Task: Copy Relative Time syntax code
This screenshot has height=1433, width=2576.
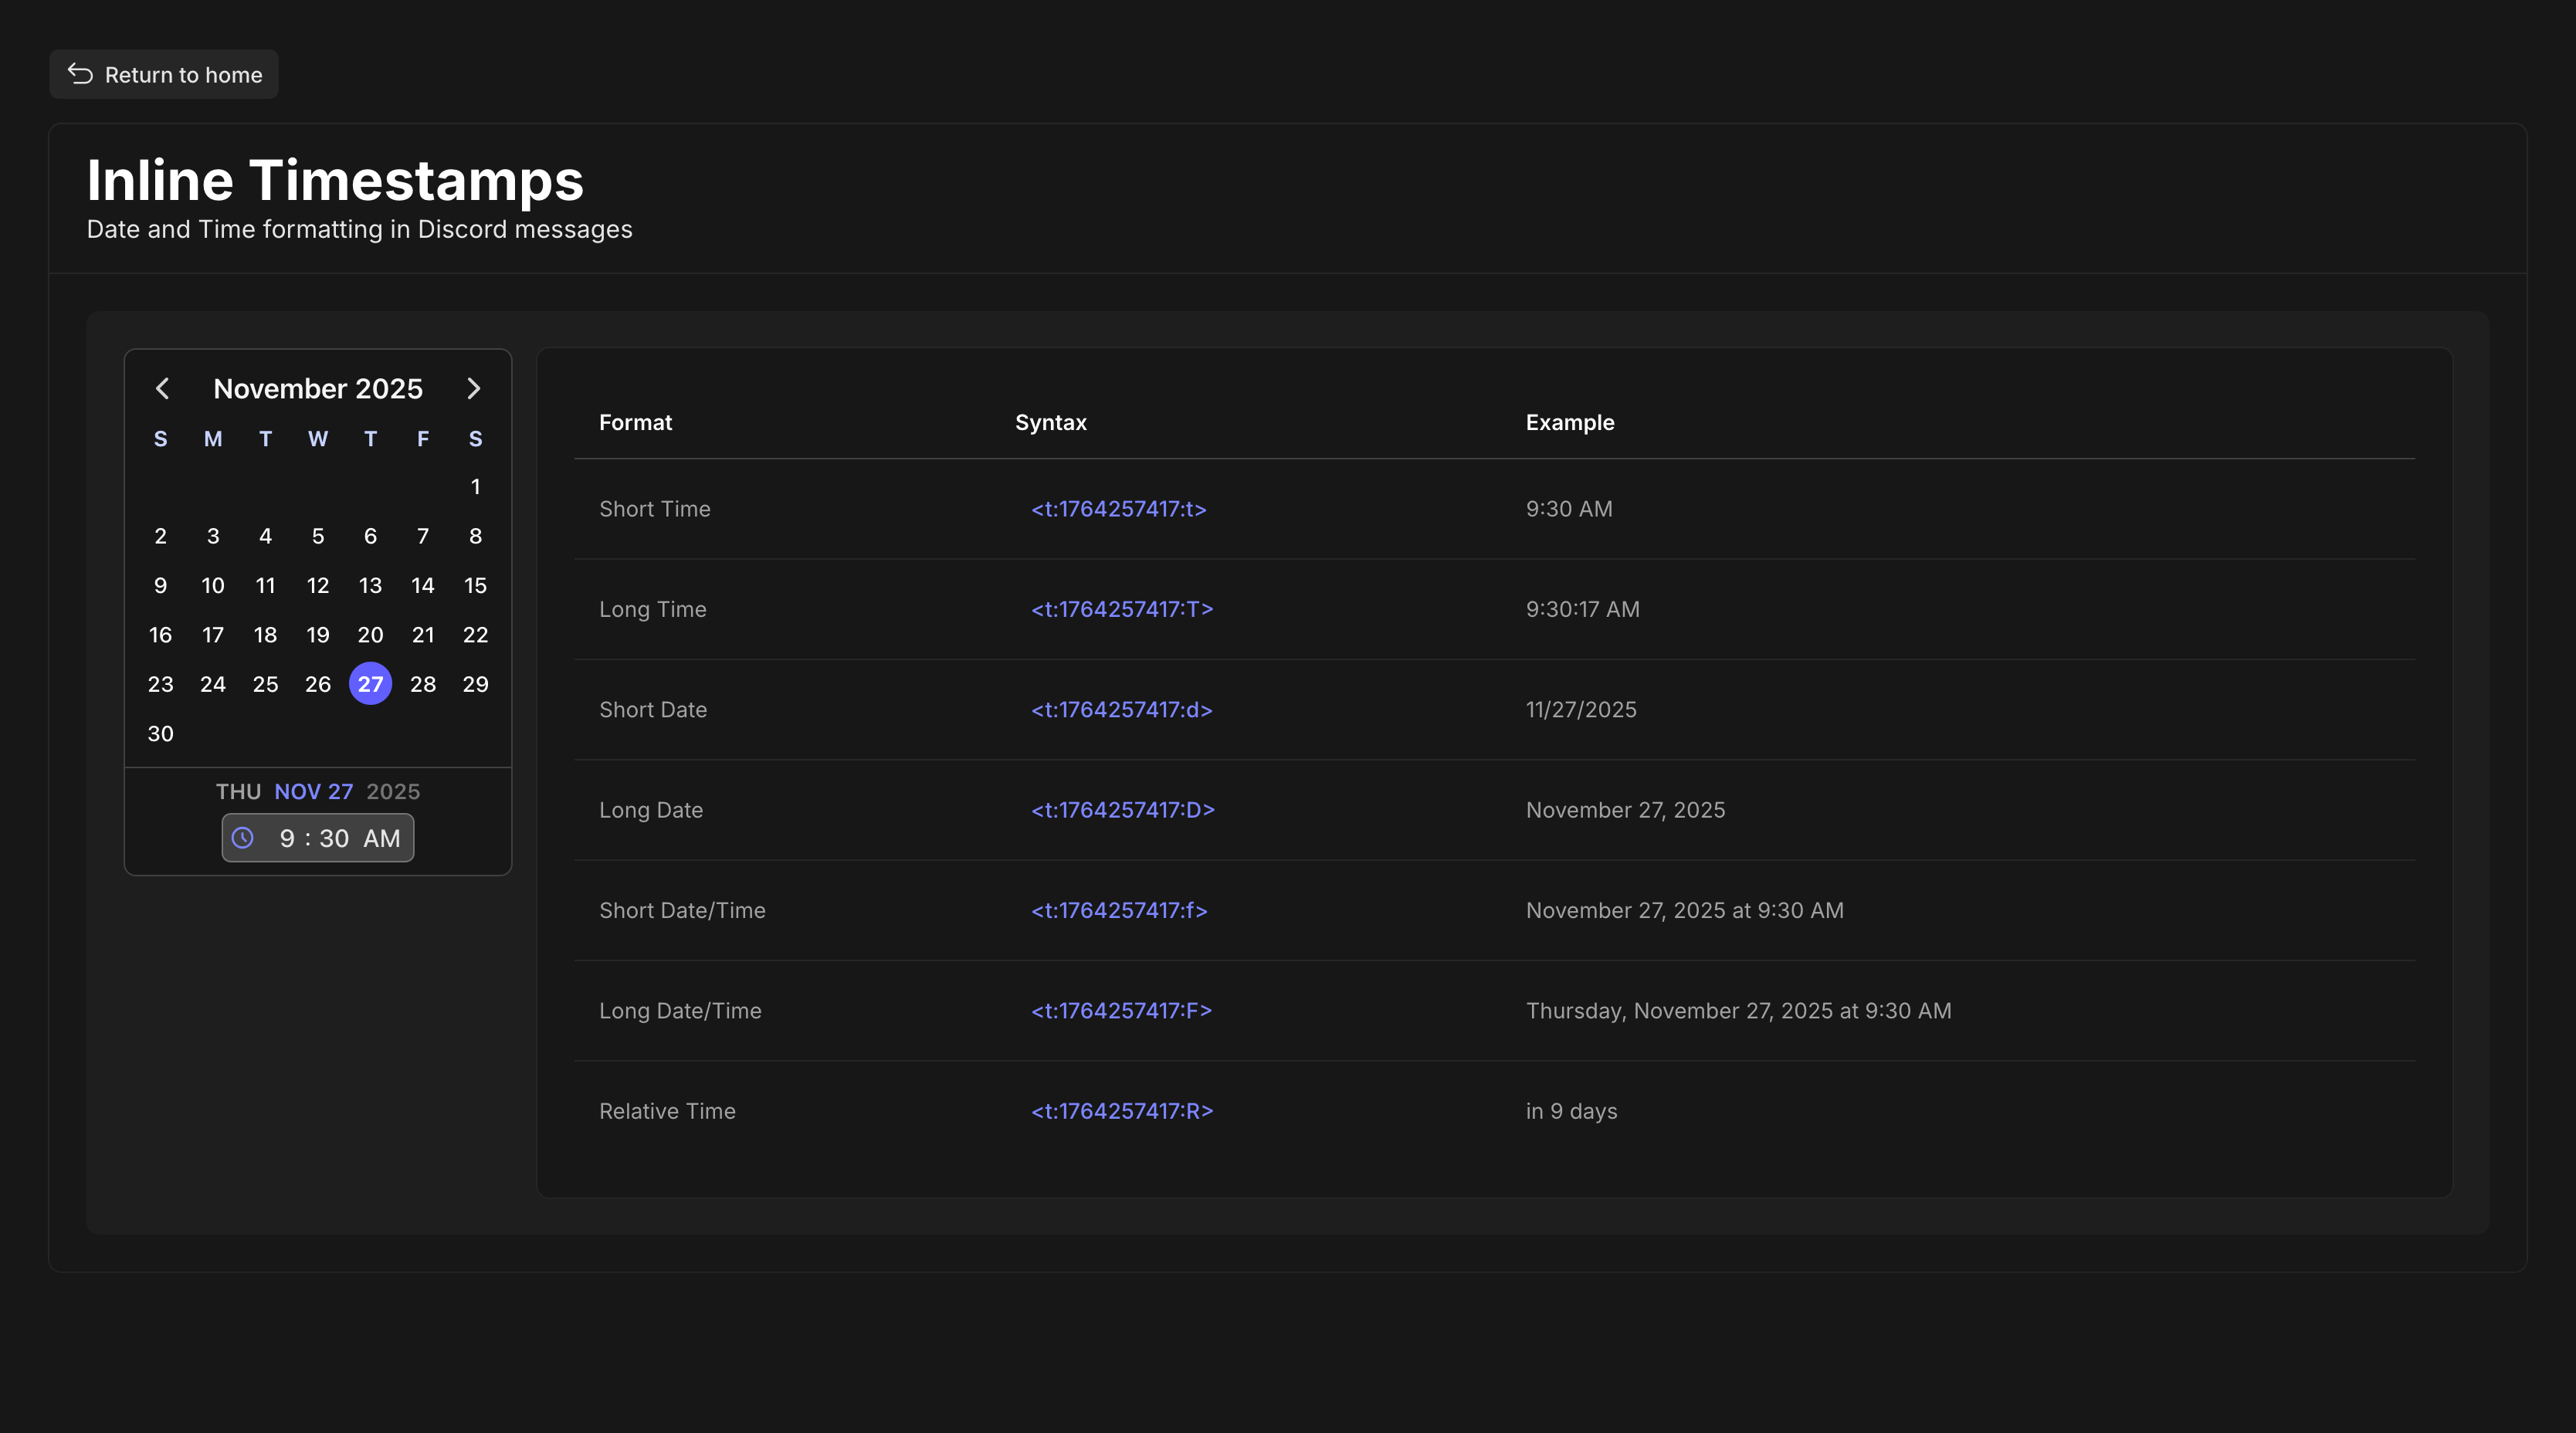Action: [1121, 1111]
